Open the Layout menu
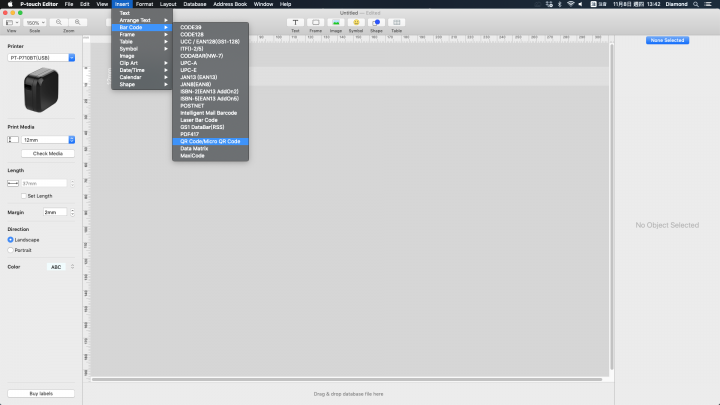720x405 pixels. click(168, 4)
